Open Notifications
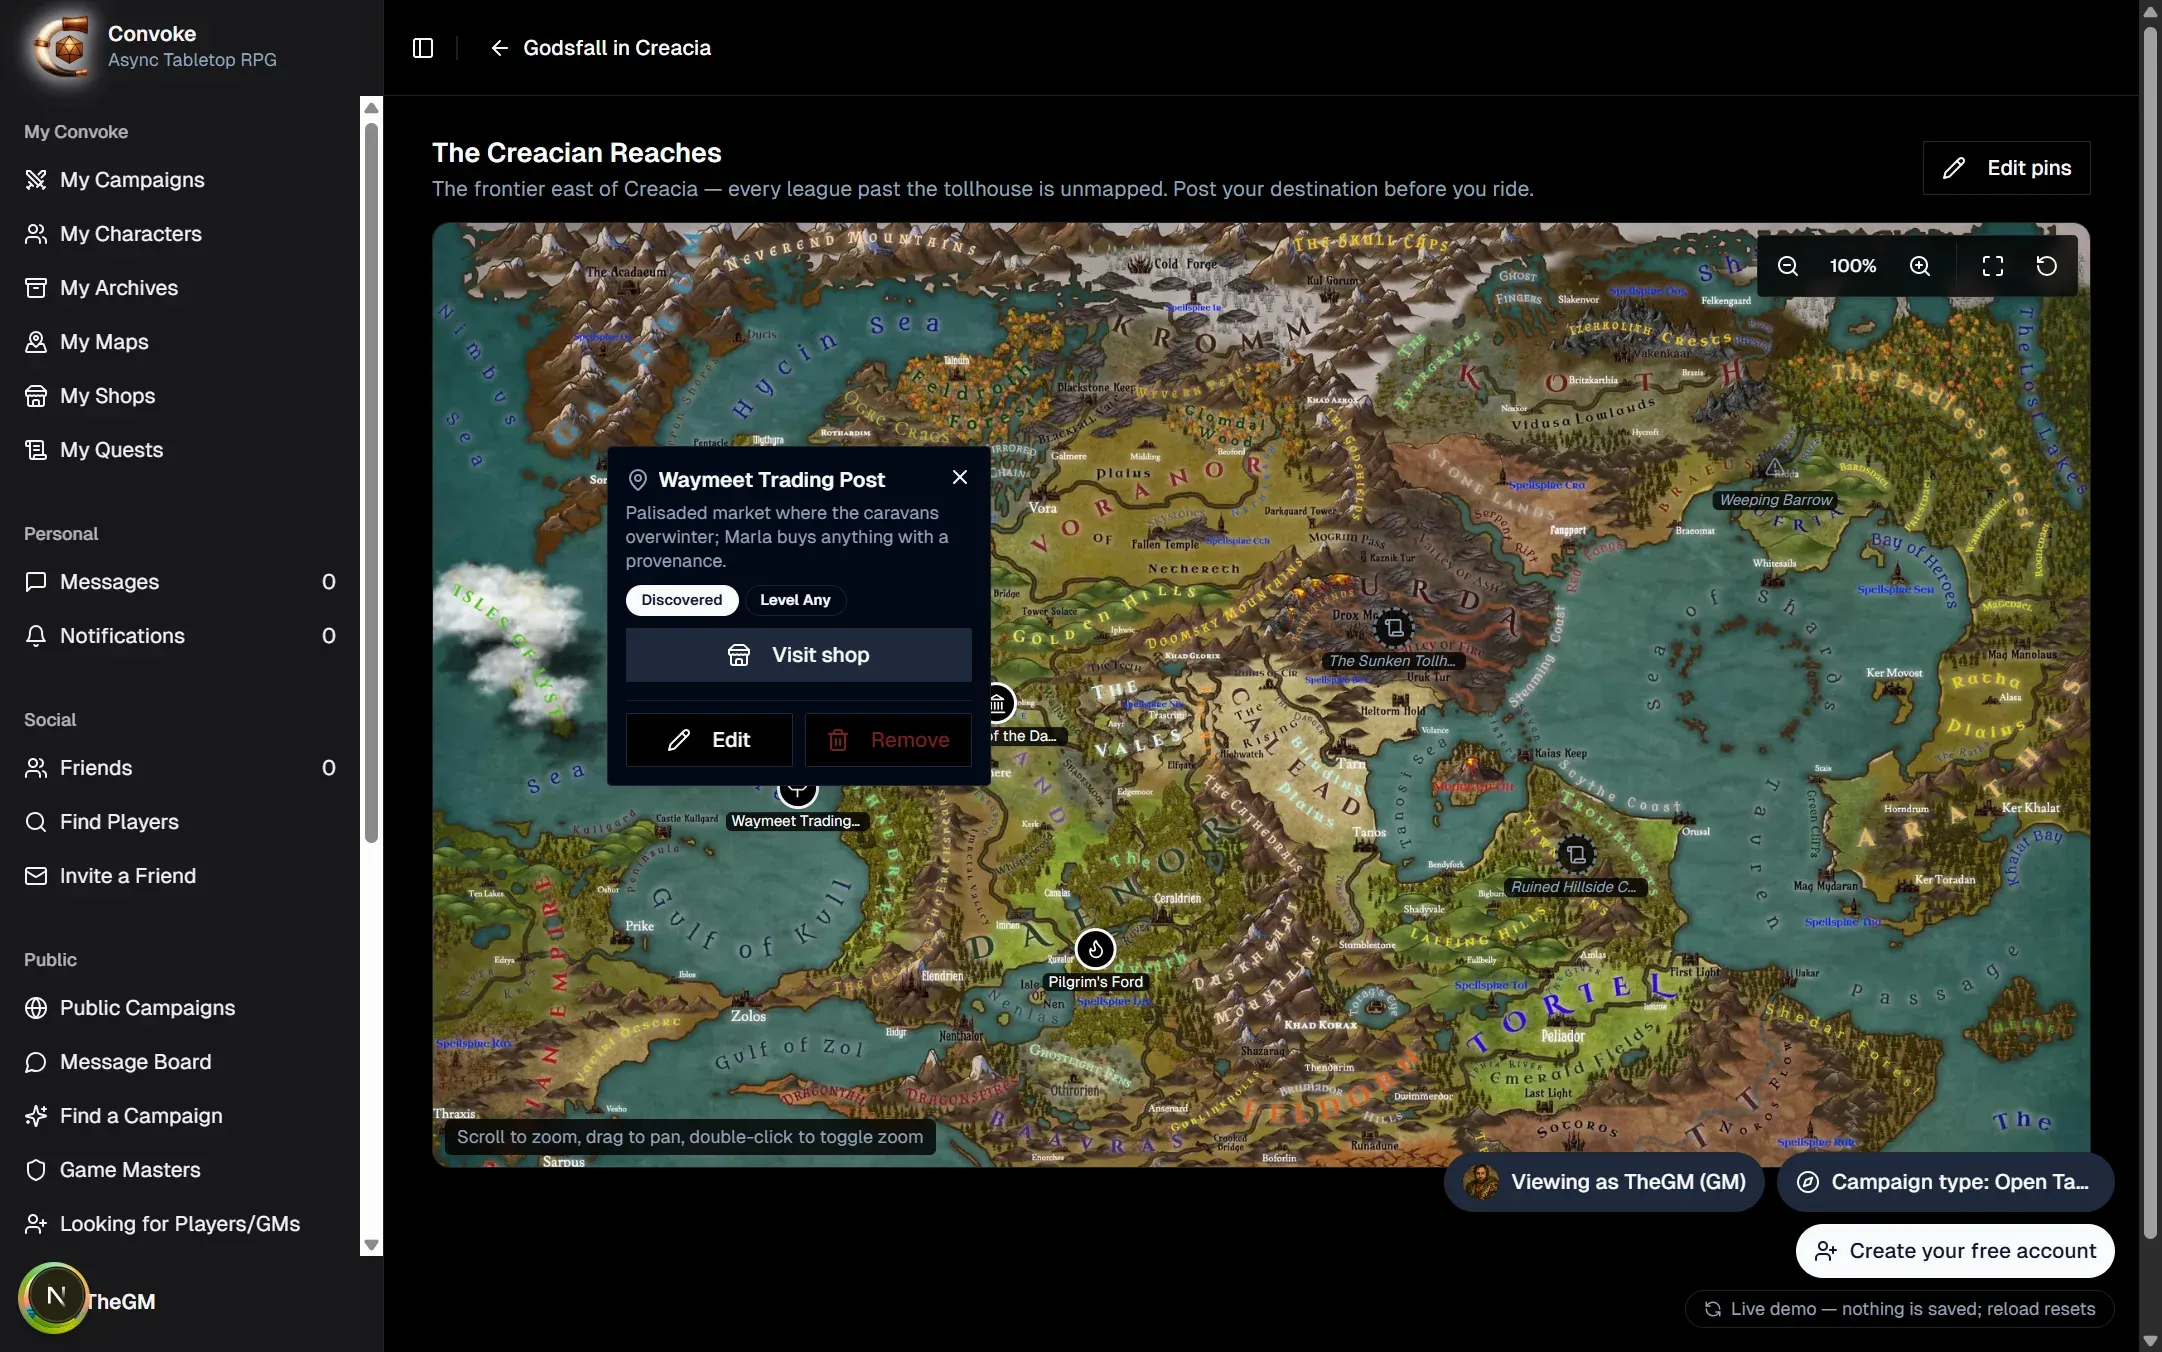 [x=180, y=636]
